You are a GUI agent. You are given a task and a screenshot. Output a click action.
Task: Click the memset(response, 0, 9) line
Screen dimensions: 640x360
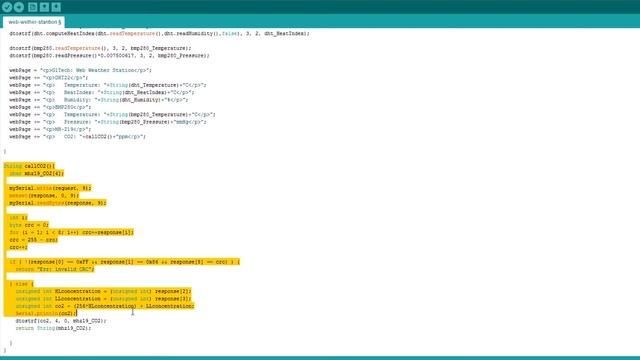(x=44, y=196)
